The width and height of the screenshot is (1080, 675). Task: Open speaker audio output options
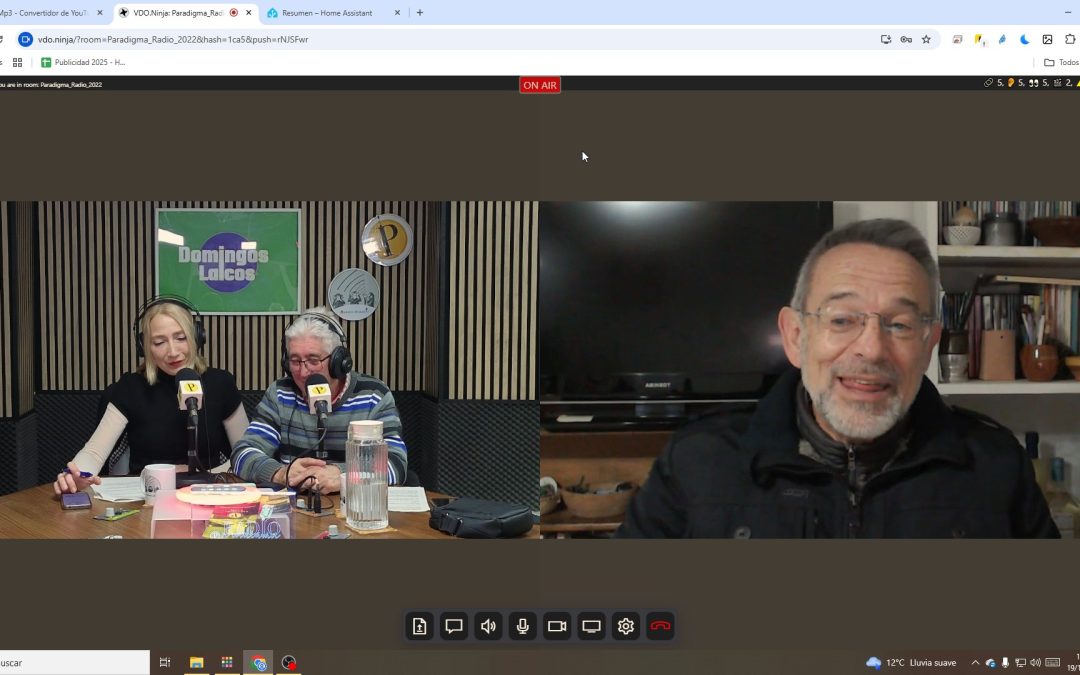488,626
